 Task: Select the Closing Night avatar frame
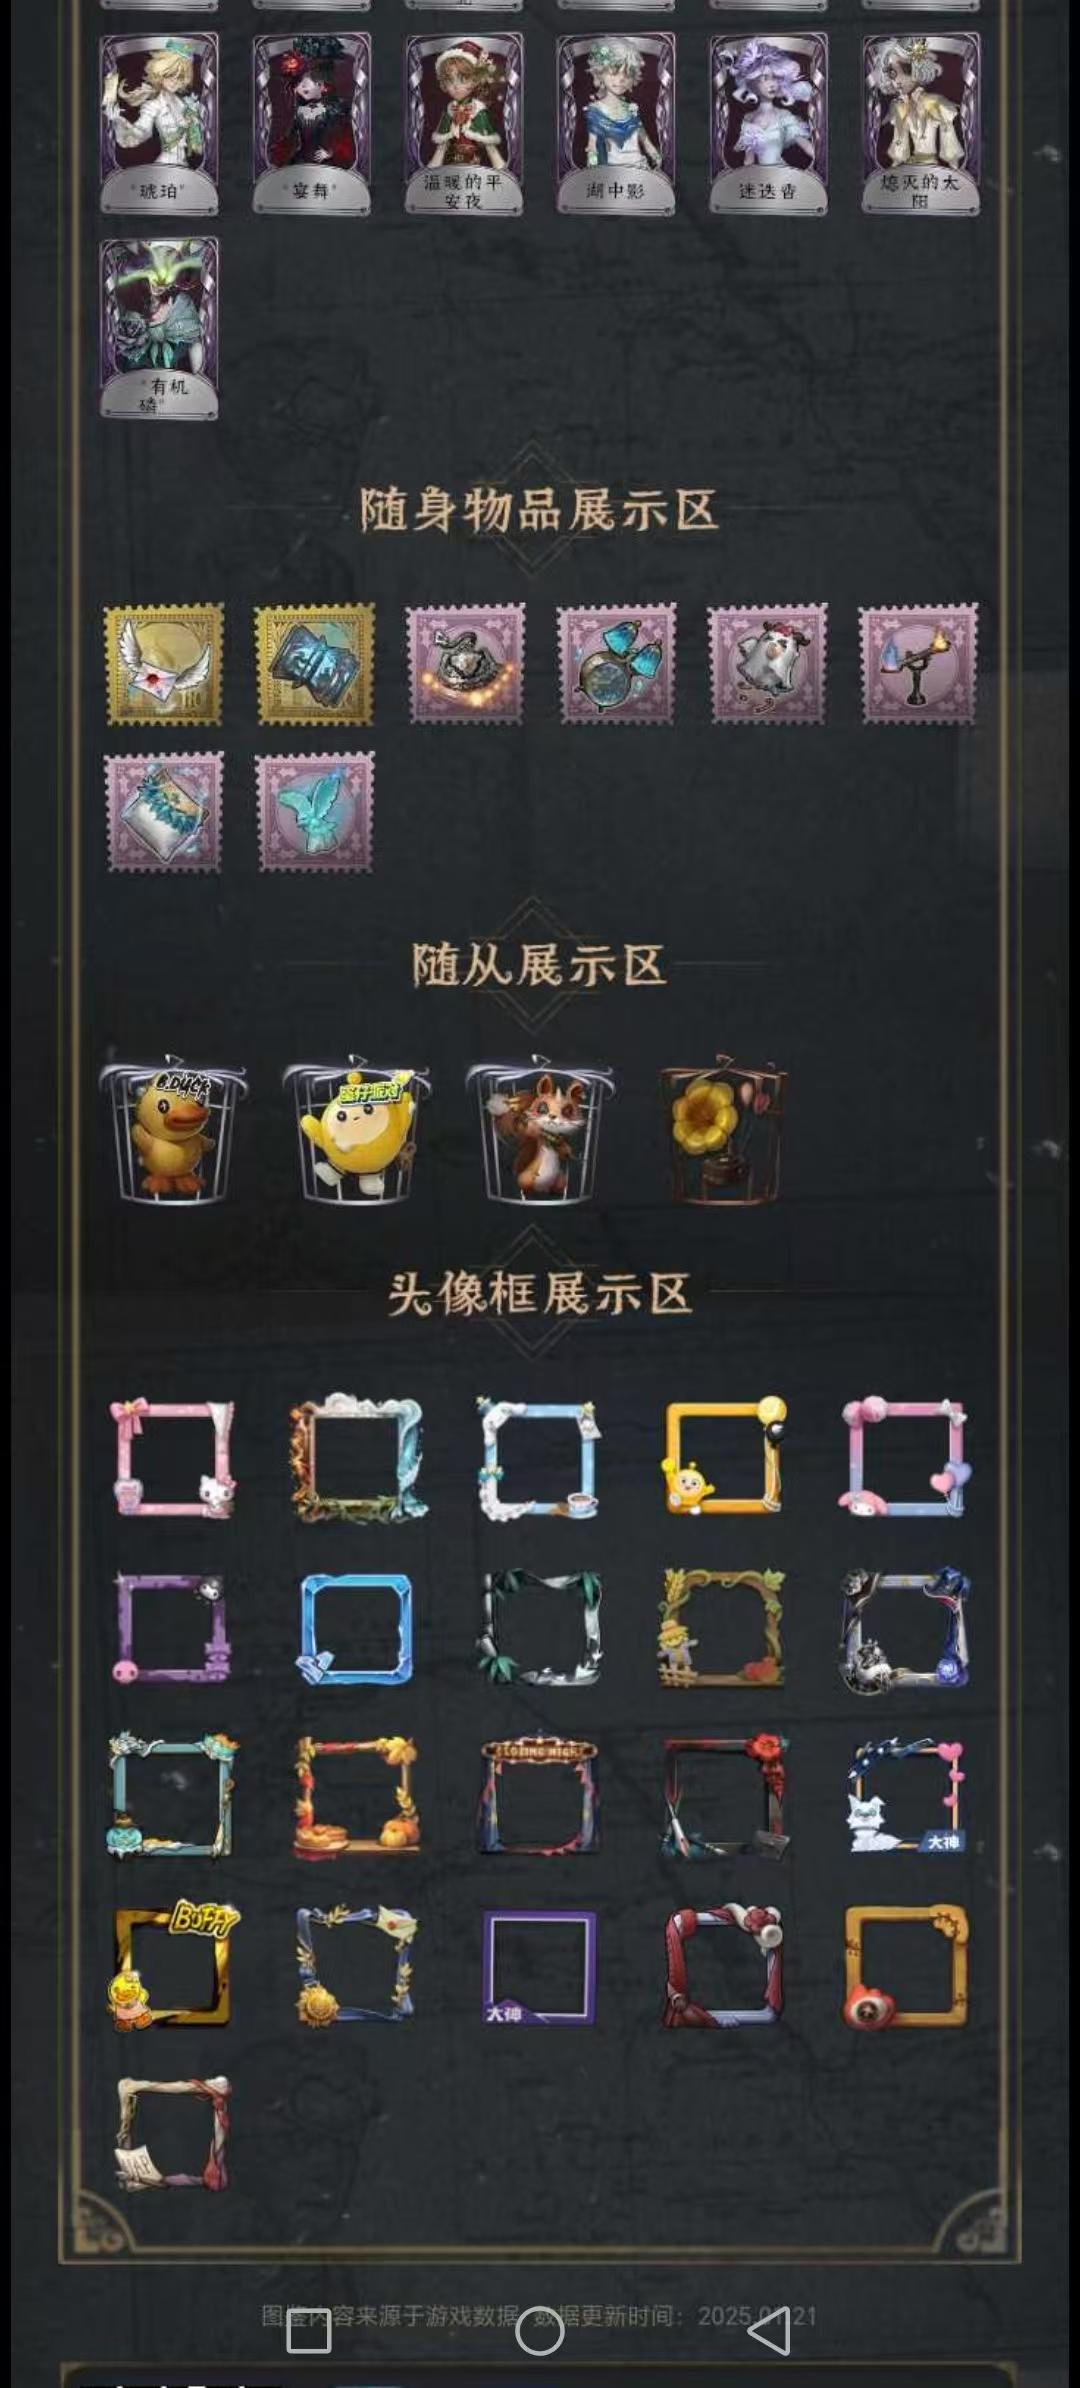click(x=540, y=1796)
